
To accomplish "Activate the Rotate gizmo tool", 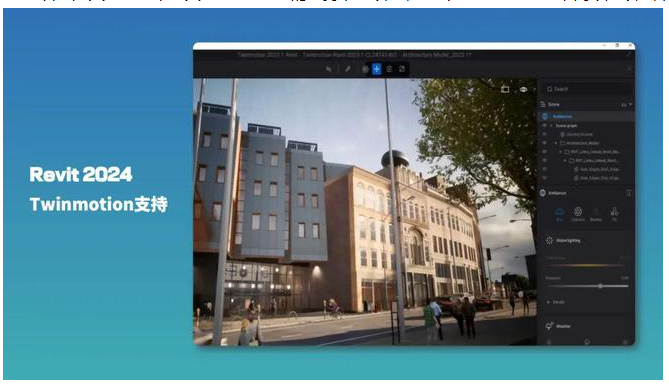I will [x=389, y=69].
